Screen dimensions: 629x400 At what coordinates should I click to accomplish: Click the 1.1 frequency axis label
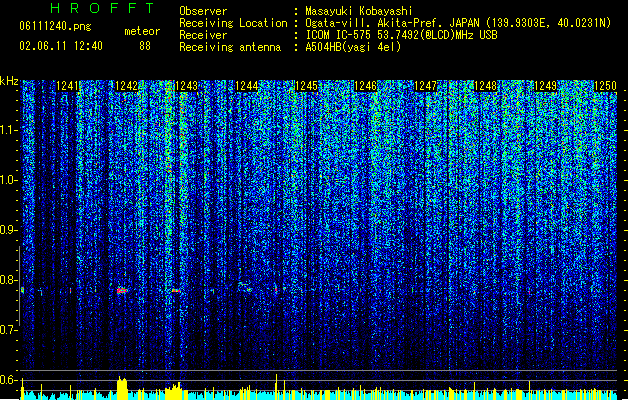[x=9, y=130]
